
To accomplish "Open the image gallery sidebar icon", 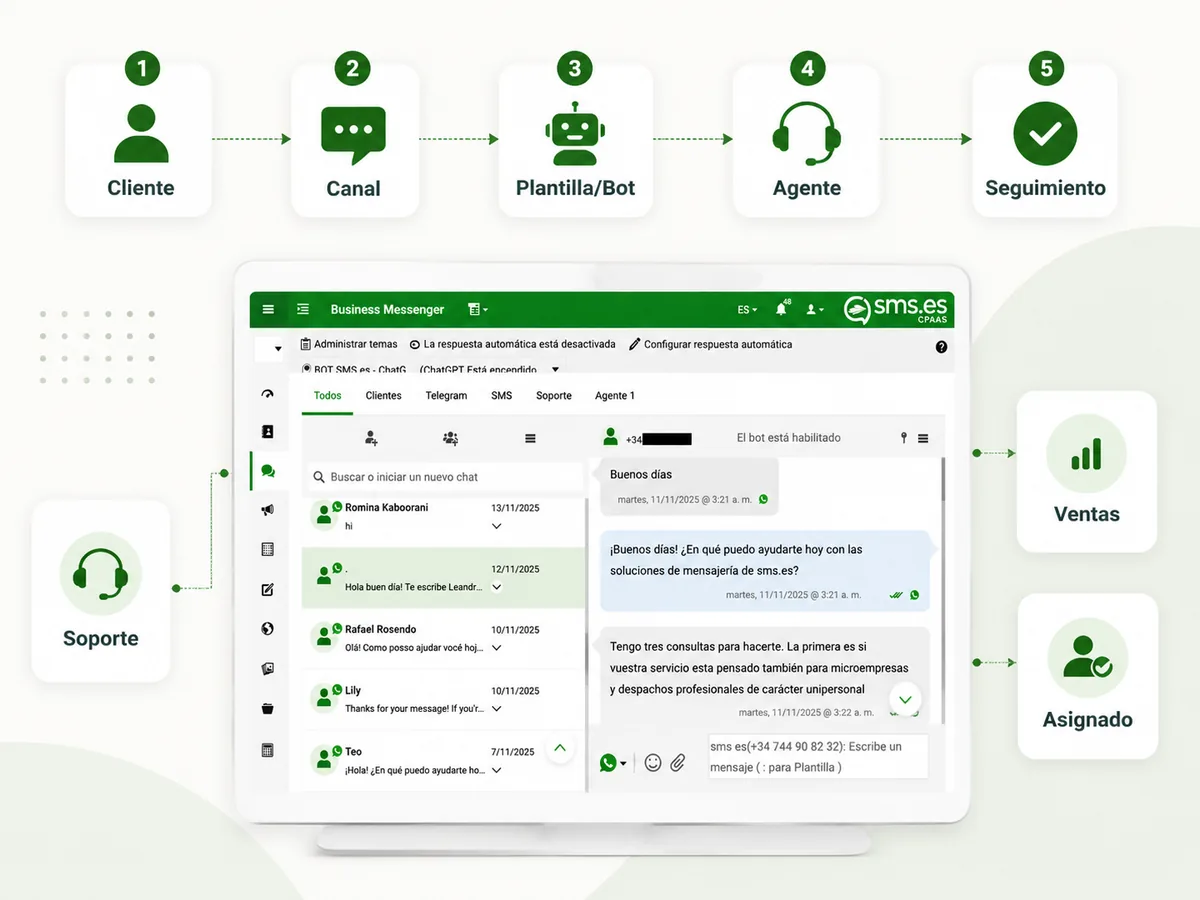I will [x=267, y=669].
